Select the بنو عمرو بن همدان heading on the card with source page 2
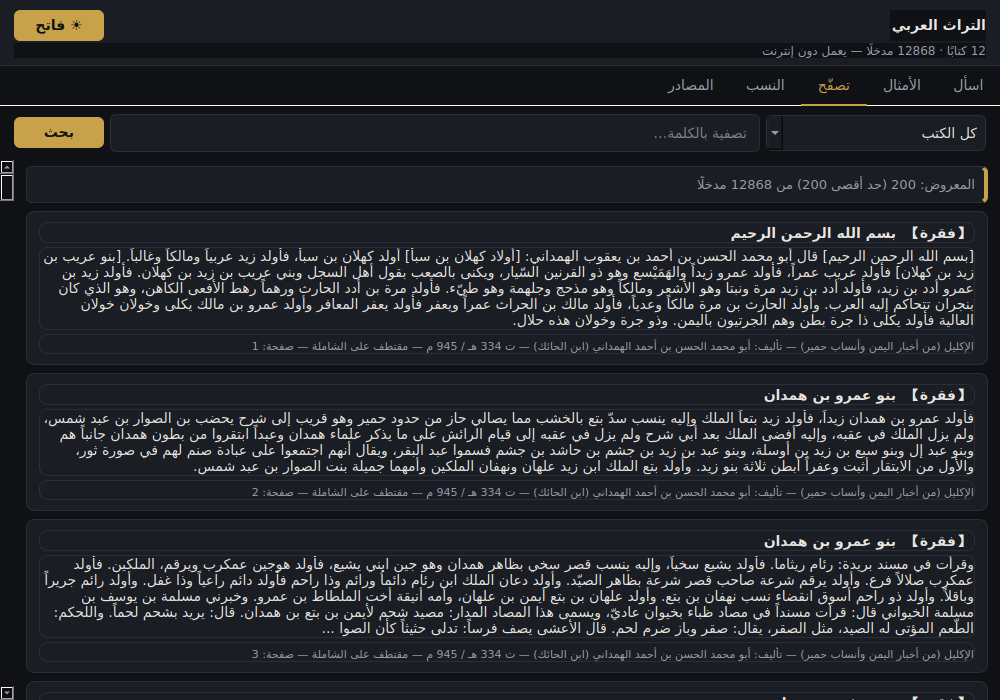The height and width of the screenshot is (700, 1000). click(830, 396)
